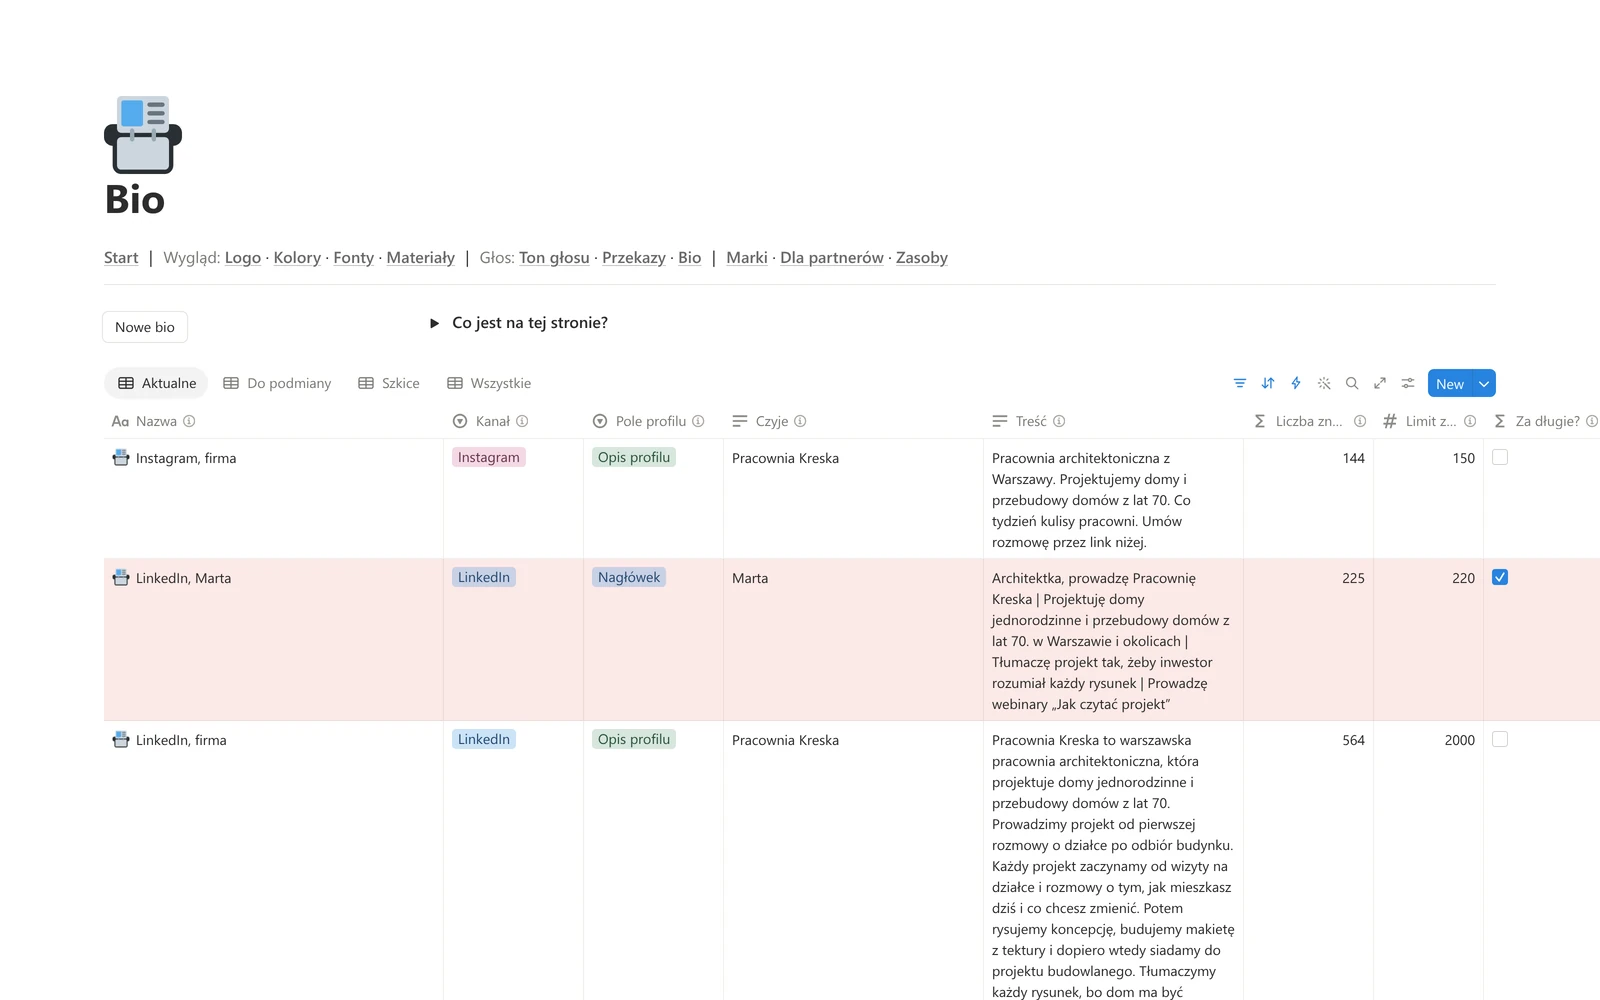This screenshot has width=1600, height=1000.
Task: Click info icon next to Limit z... column
Action: (1470, 421)
